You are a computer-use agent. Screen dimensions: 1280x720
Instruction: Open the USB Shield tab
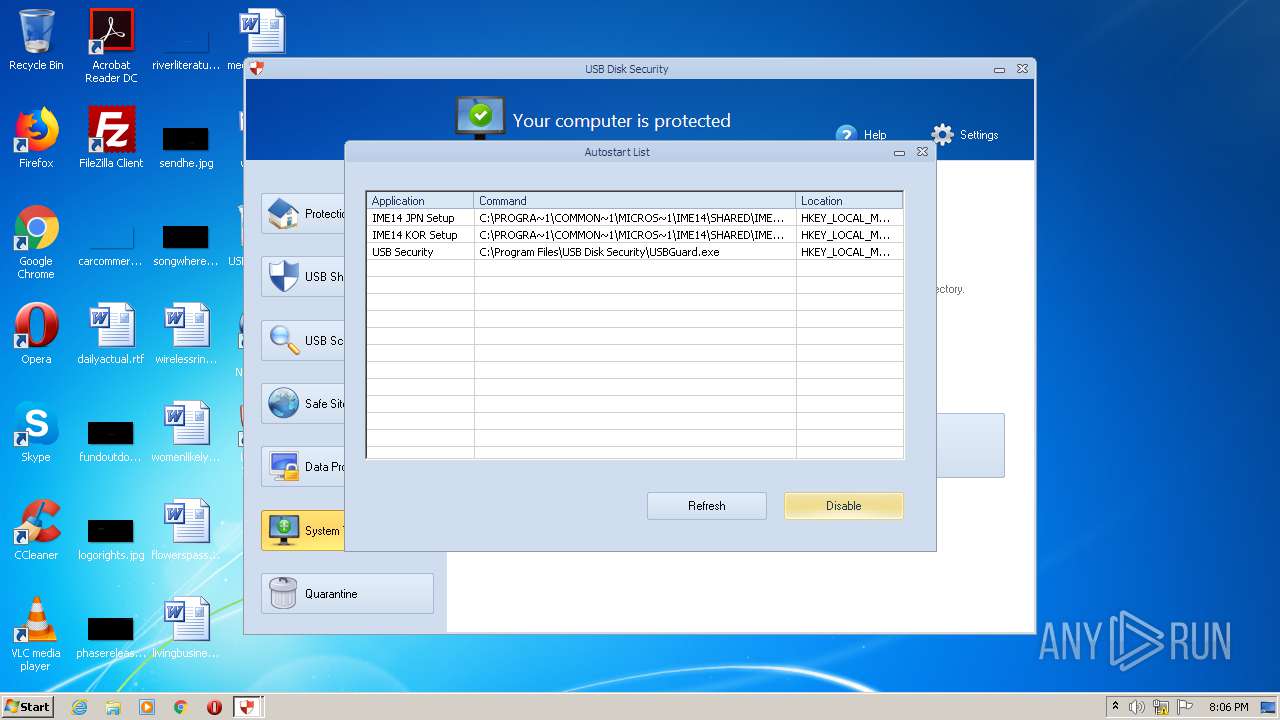(x=304, y=277)
